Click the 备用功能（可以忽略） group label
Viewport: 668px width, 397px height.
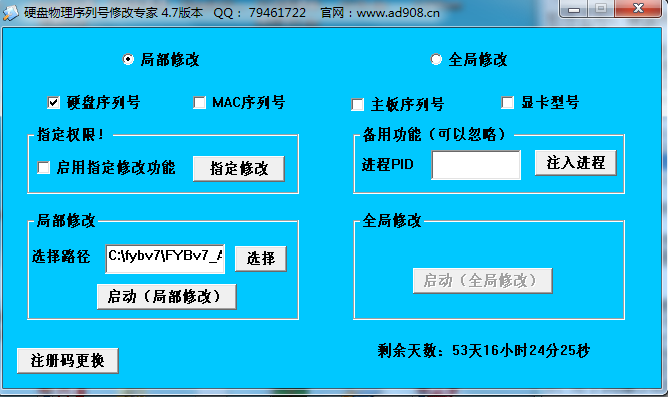pos(434,135)
